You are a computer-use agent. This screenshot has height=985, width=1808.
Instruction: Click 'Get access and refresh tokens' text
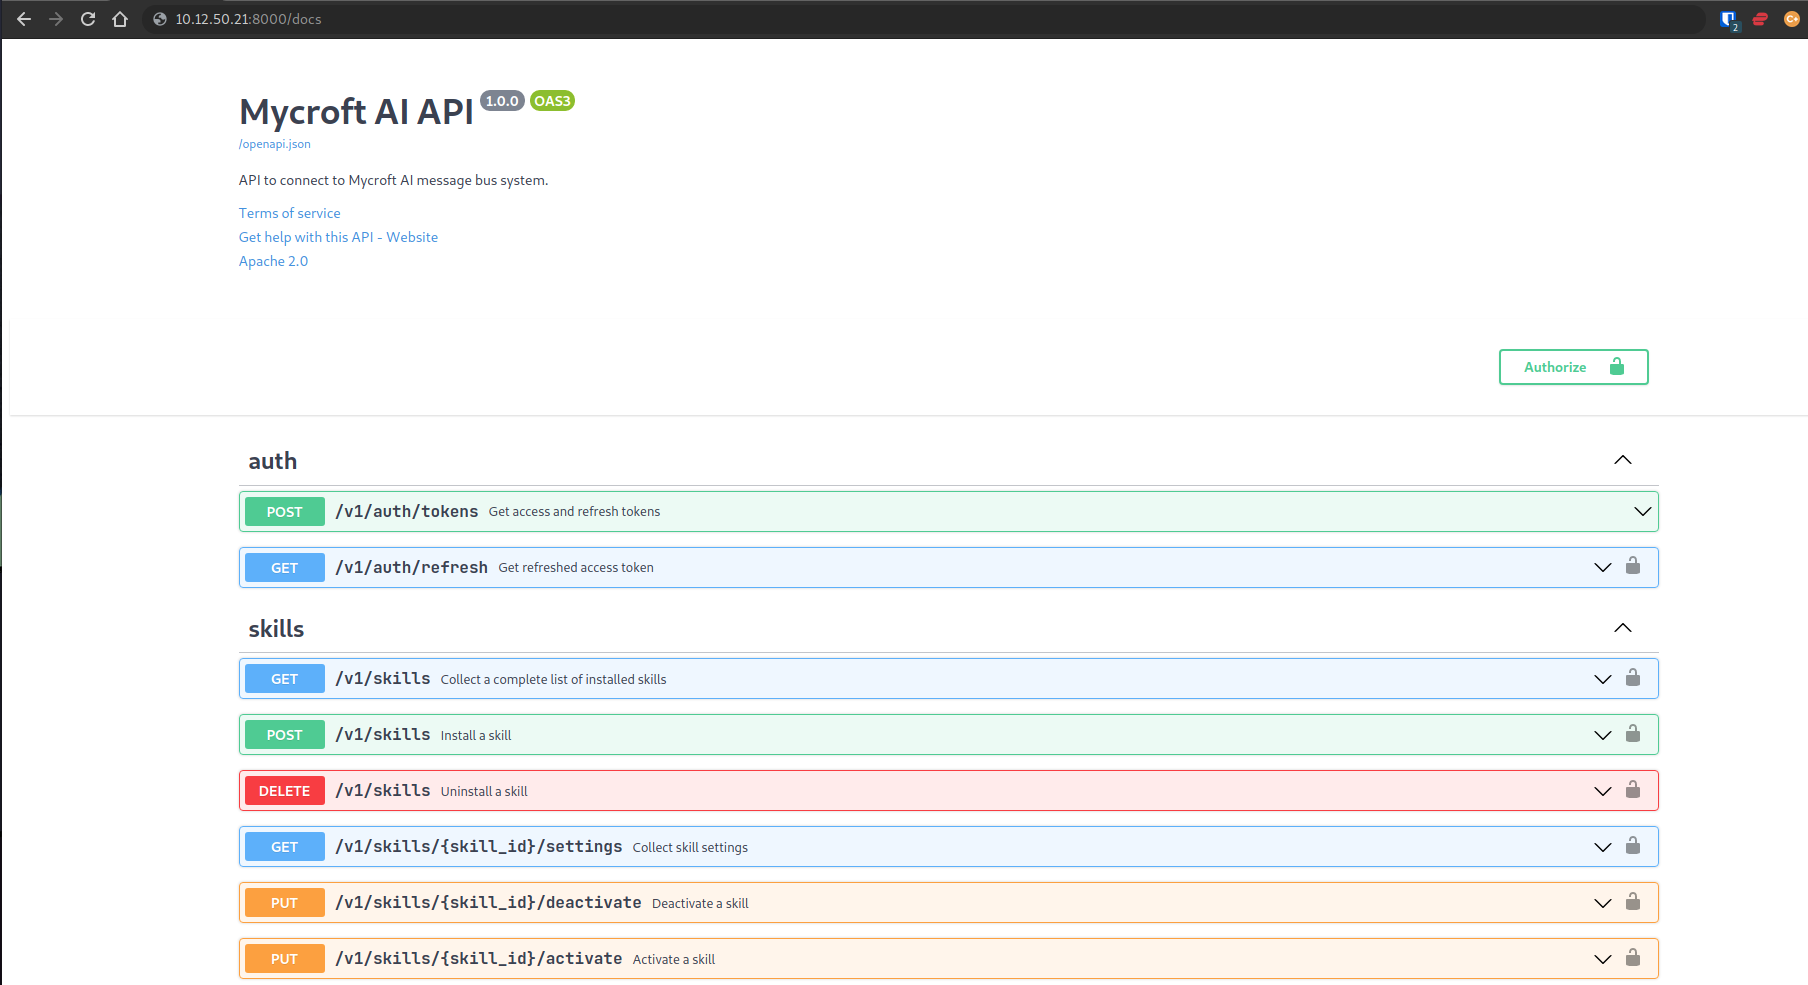point(574,511)
